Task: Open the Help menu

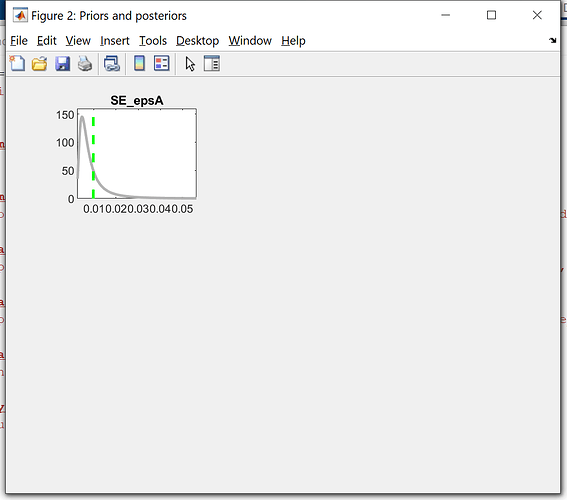Action: [x=293, y=41]
